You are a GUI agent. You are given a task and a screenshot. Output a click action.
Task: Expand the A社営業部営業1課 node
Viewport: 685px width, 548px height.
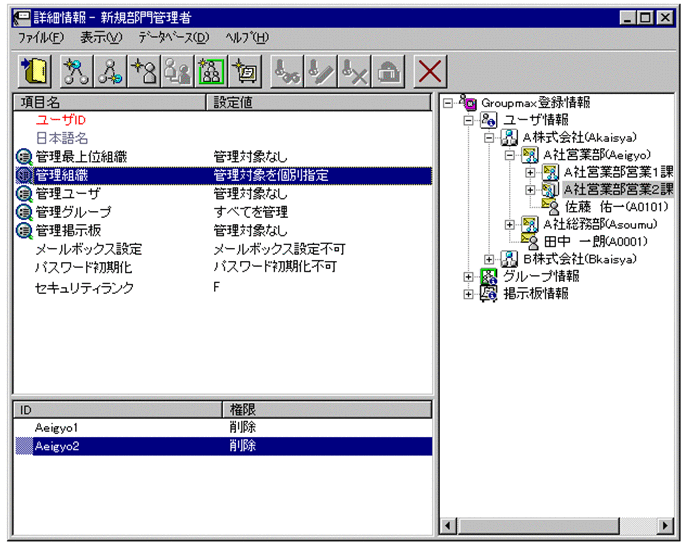(x=530, y=173)
